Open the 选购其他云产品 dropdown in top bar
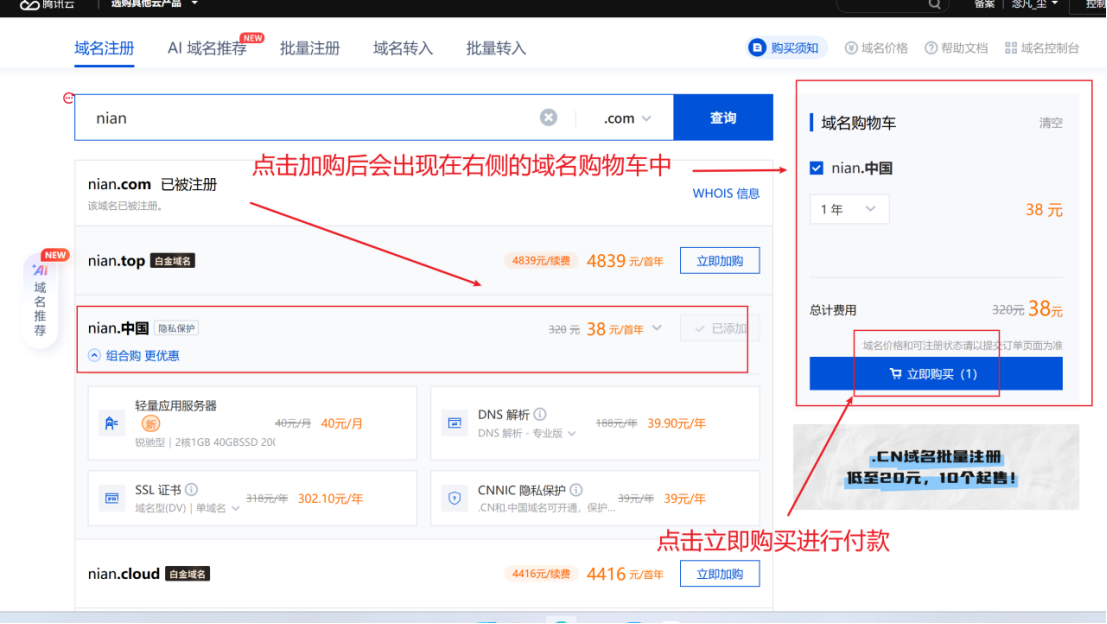This screenshot has height=624, width=1107. click(154, 4)
